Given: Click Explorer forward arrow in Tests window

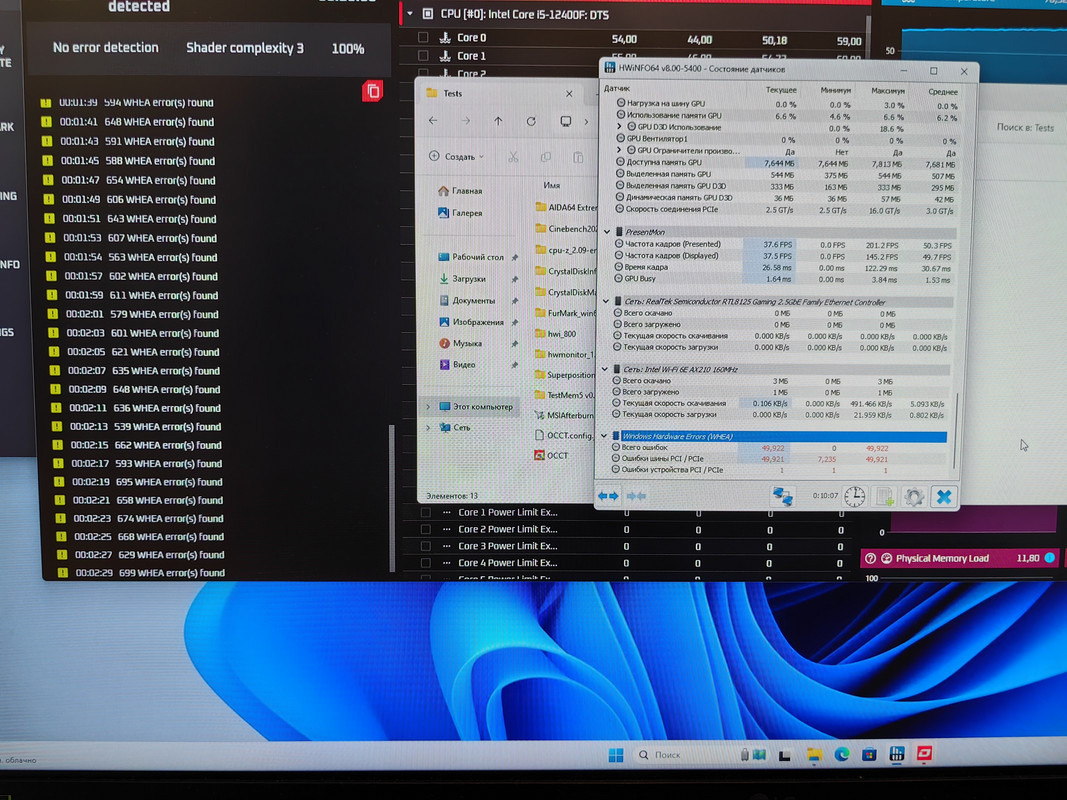Looking at the screenshot, I should point(465,120).
